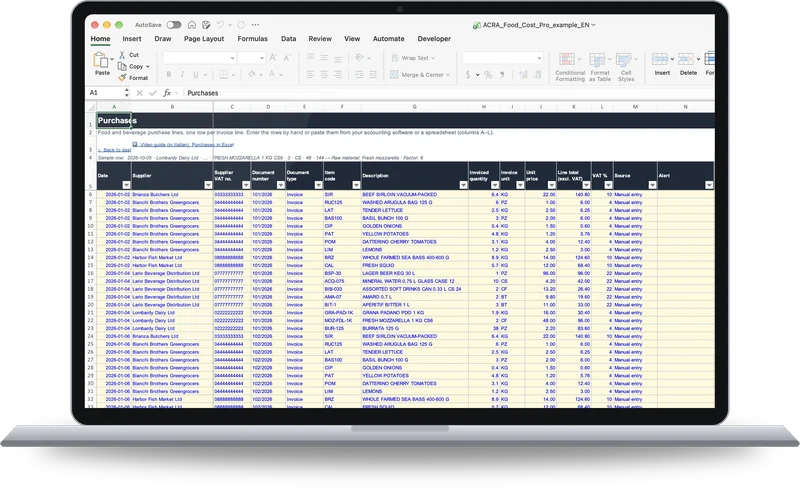Click the Redo arrow icon
Viewport: 800px width, 489px height.
click(x=241, y=25)
